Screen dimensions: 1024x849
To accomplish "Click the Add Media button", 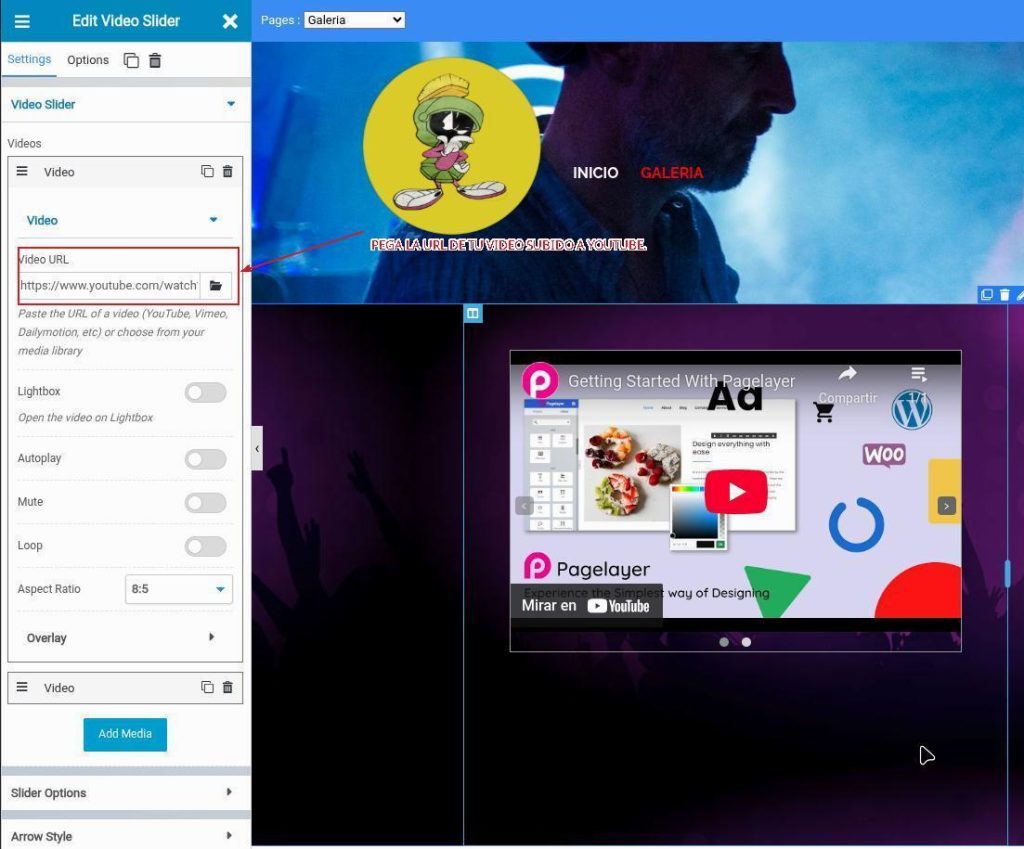I will tap(125, 734).
